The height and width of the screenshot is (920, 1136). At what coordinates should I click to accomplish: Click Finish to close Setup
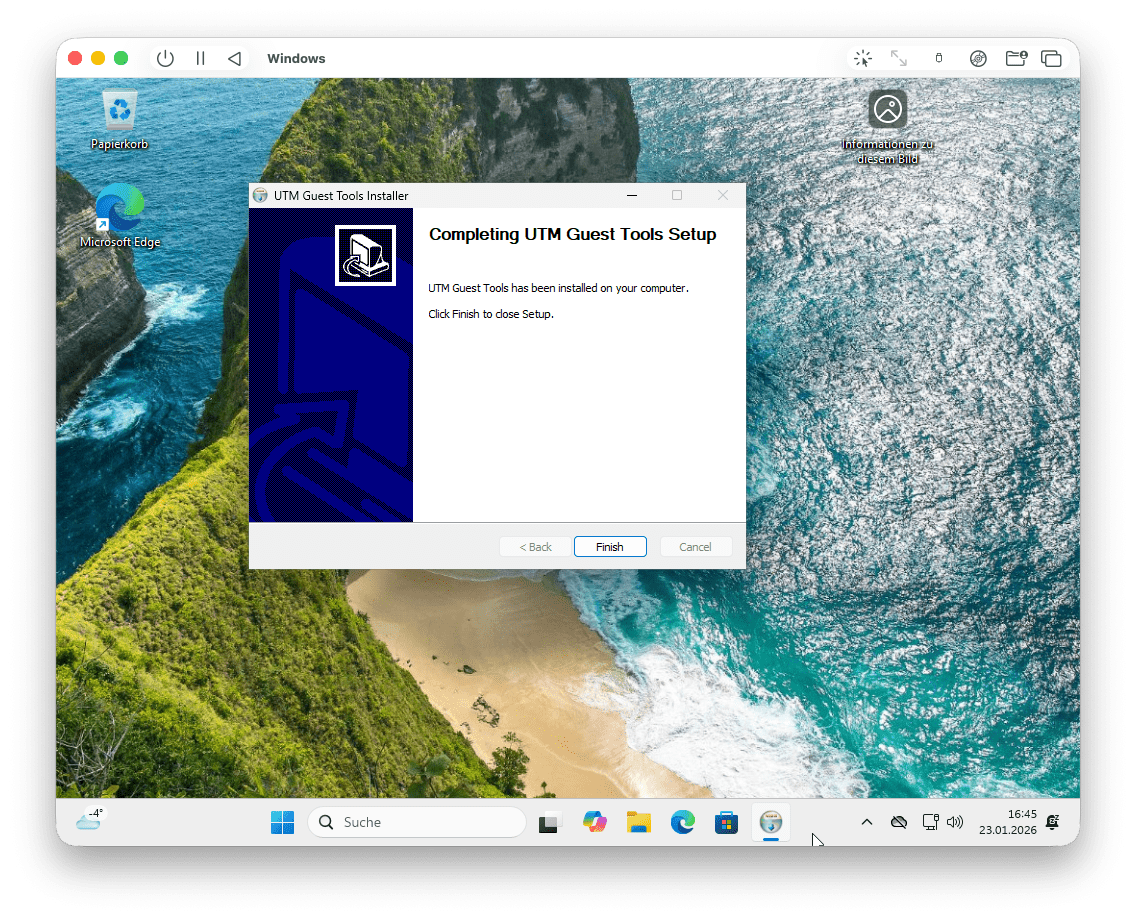click(610, 547)
